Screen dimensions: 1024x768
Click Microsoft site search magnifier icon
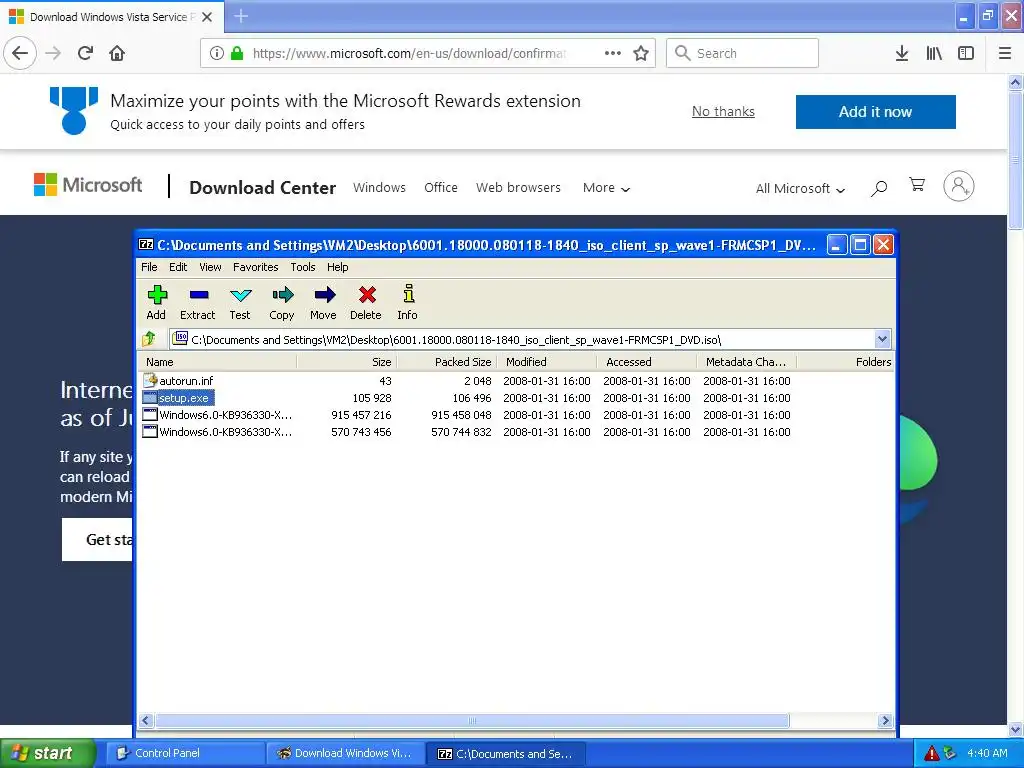tap(879, 188)
